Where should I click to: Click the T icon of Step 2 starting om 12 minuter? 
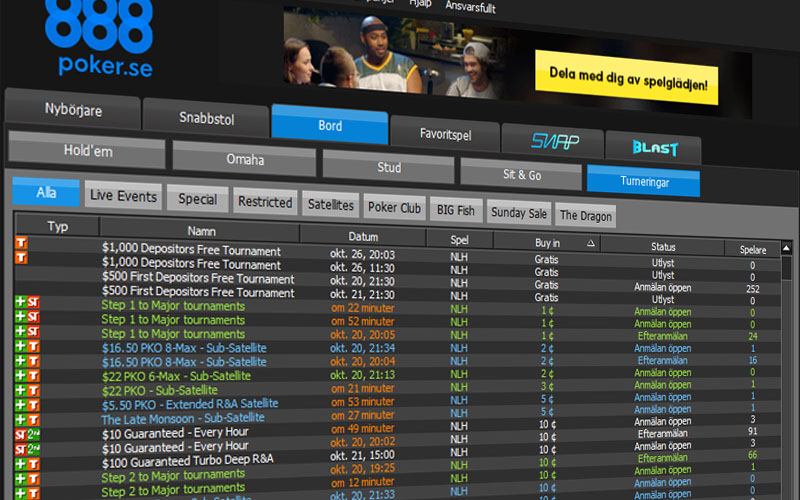tap(33, 493)
